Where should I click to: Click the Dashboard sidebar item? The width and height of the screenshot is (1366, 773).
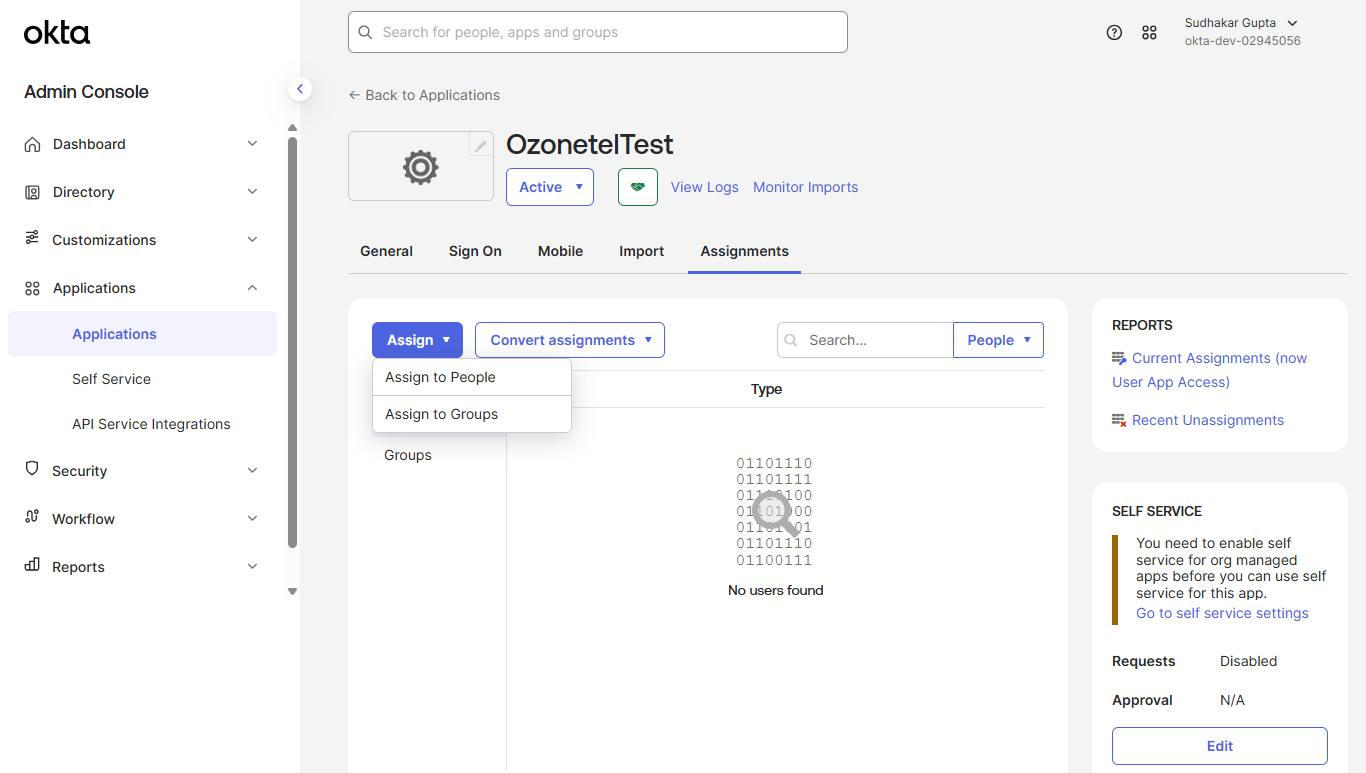coord(142,144)
